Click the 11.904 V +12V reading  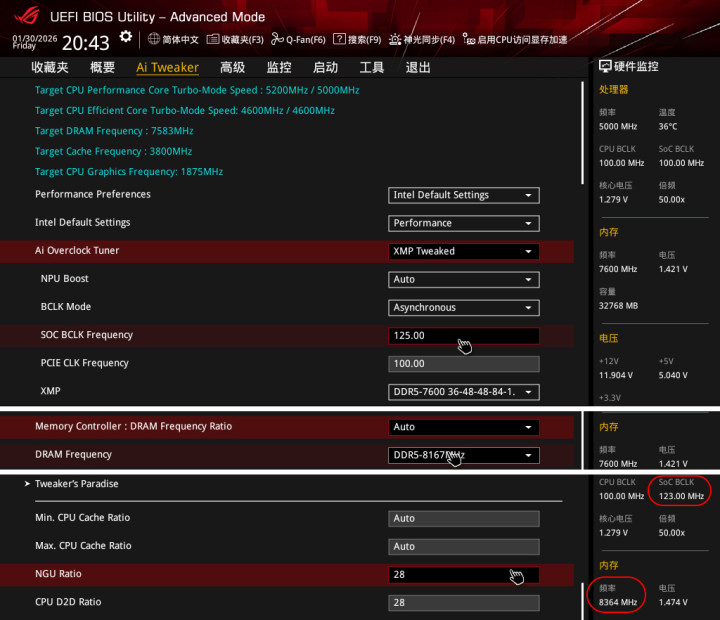[616, 375]
